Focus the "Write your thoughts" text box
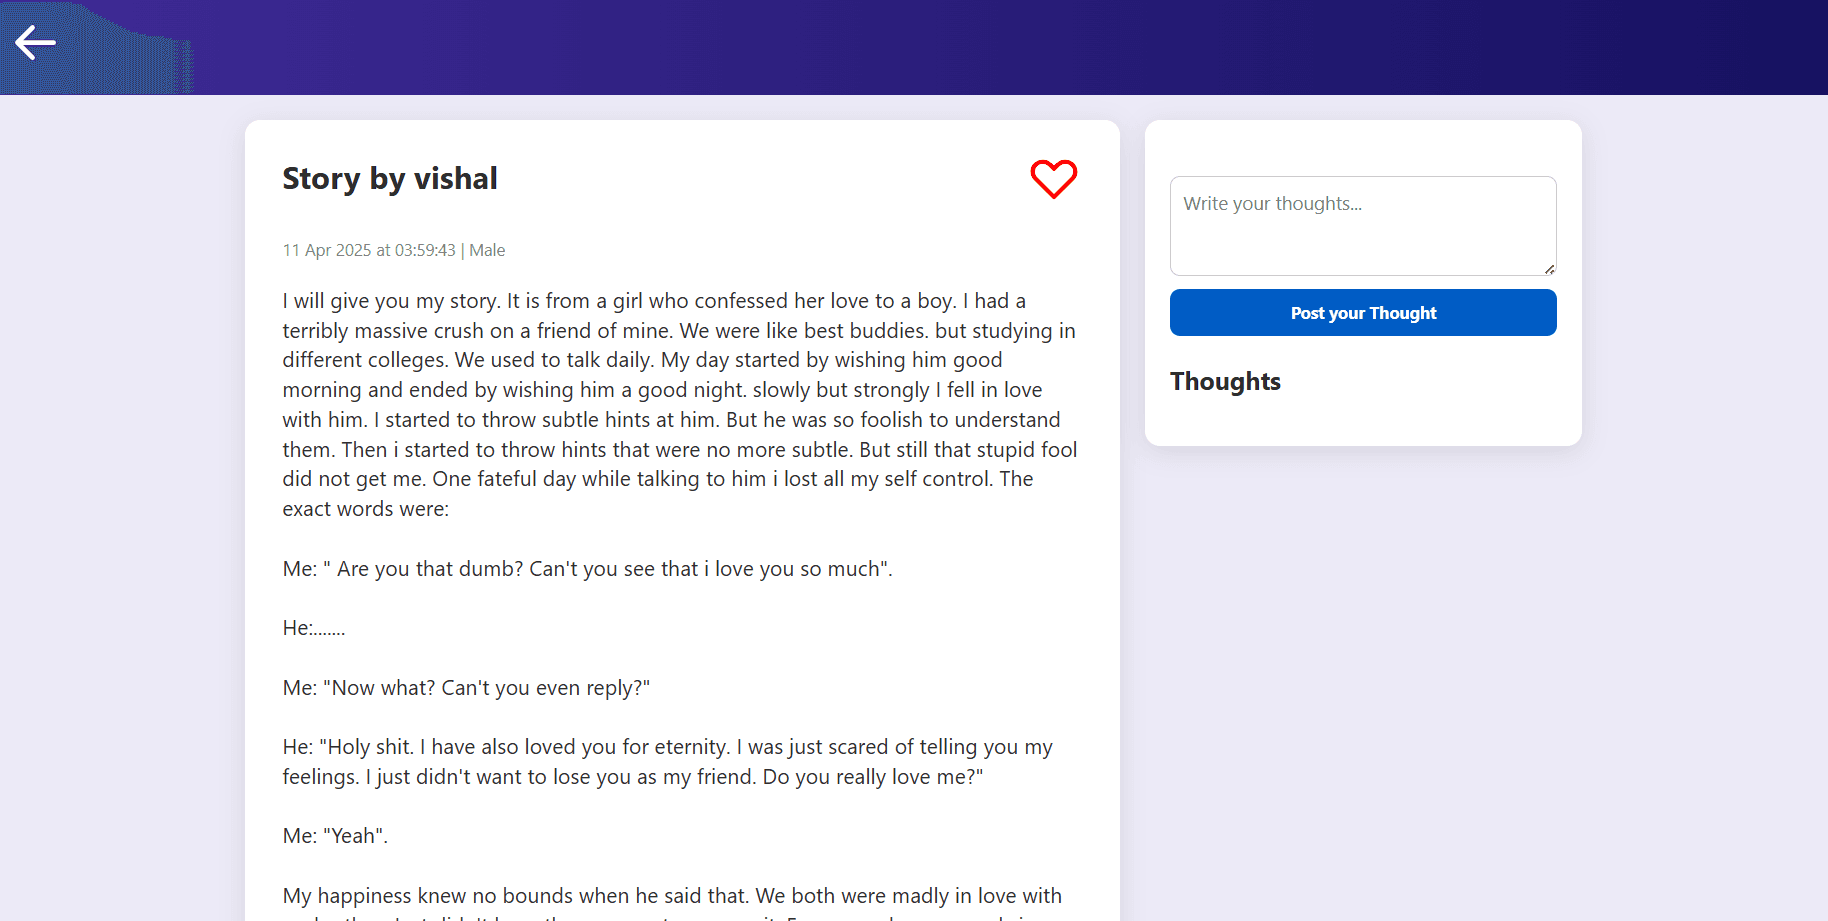 point(1362,225)
